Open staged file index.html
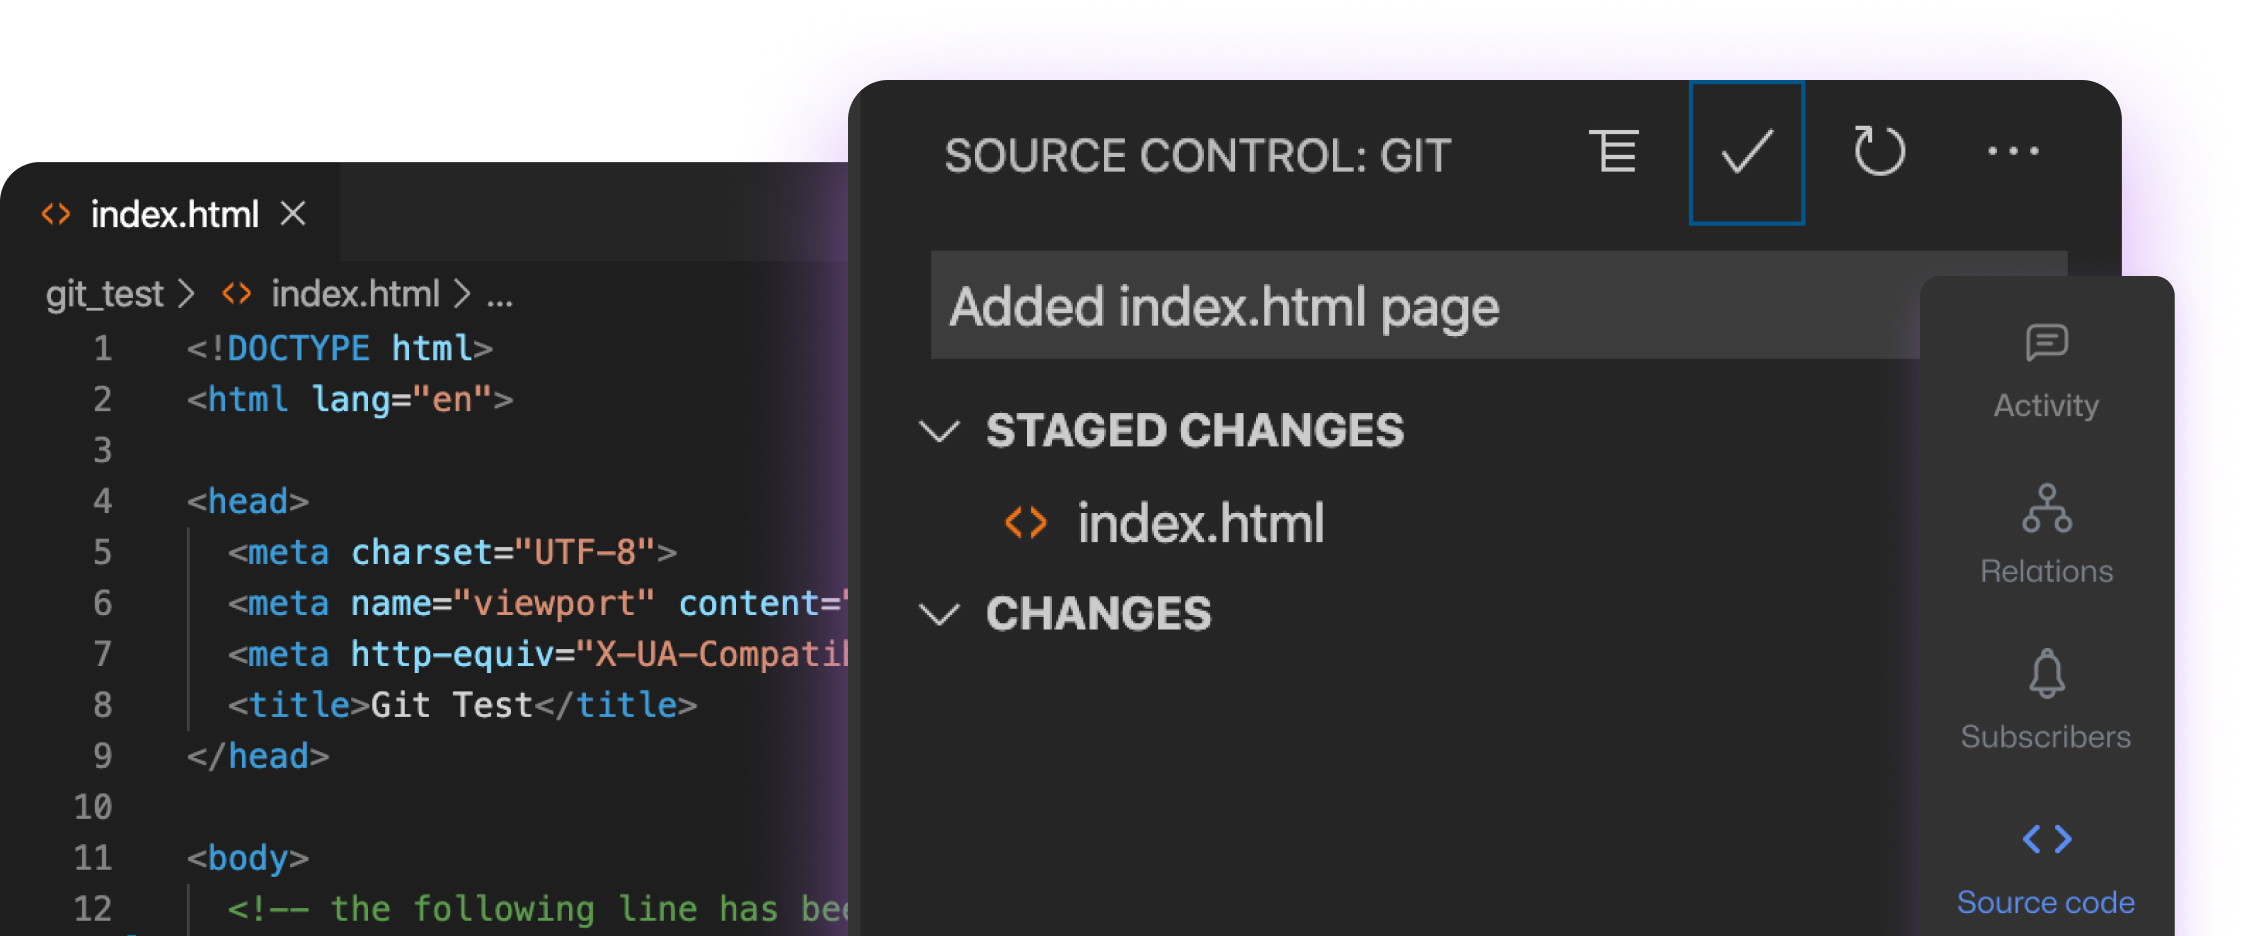Image resolution: width=2242 pixels, height=936 pixels. (1200, 523)
